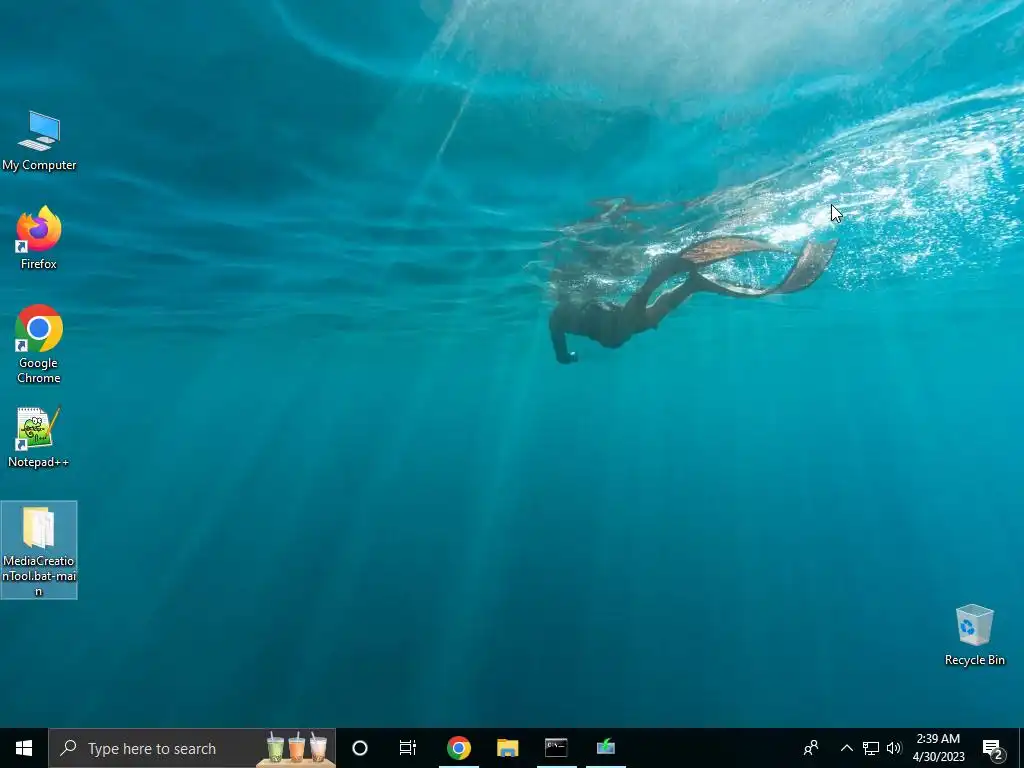Select the Recycle Bin icon
Screen dimensions: 1024x768
[974, 635]
